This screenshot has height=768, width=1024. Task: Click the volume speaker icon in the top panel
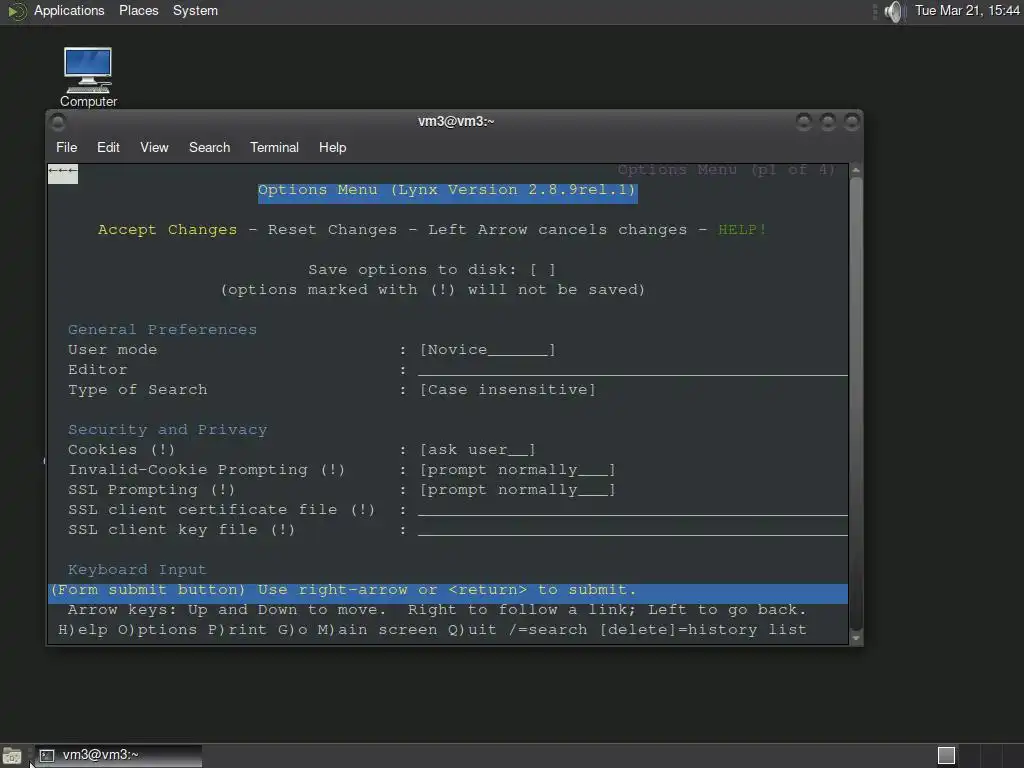click(x=893, y=11)
